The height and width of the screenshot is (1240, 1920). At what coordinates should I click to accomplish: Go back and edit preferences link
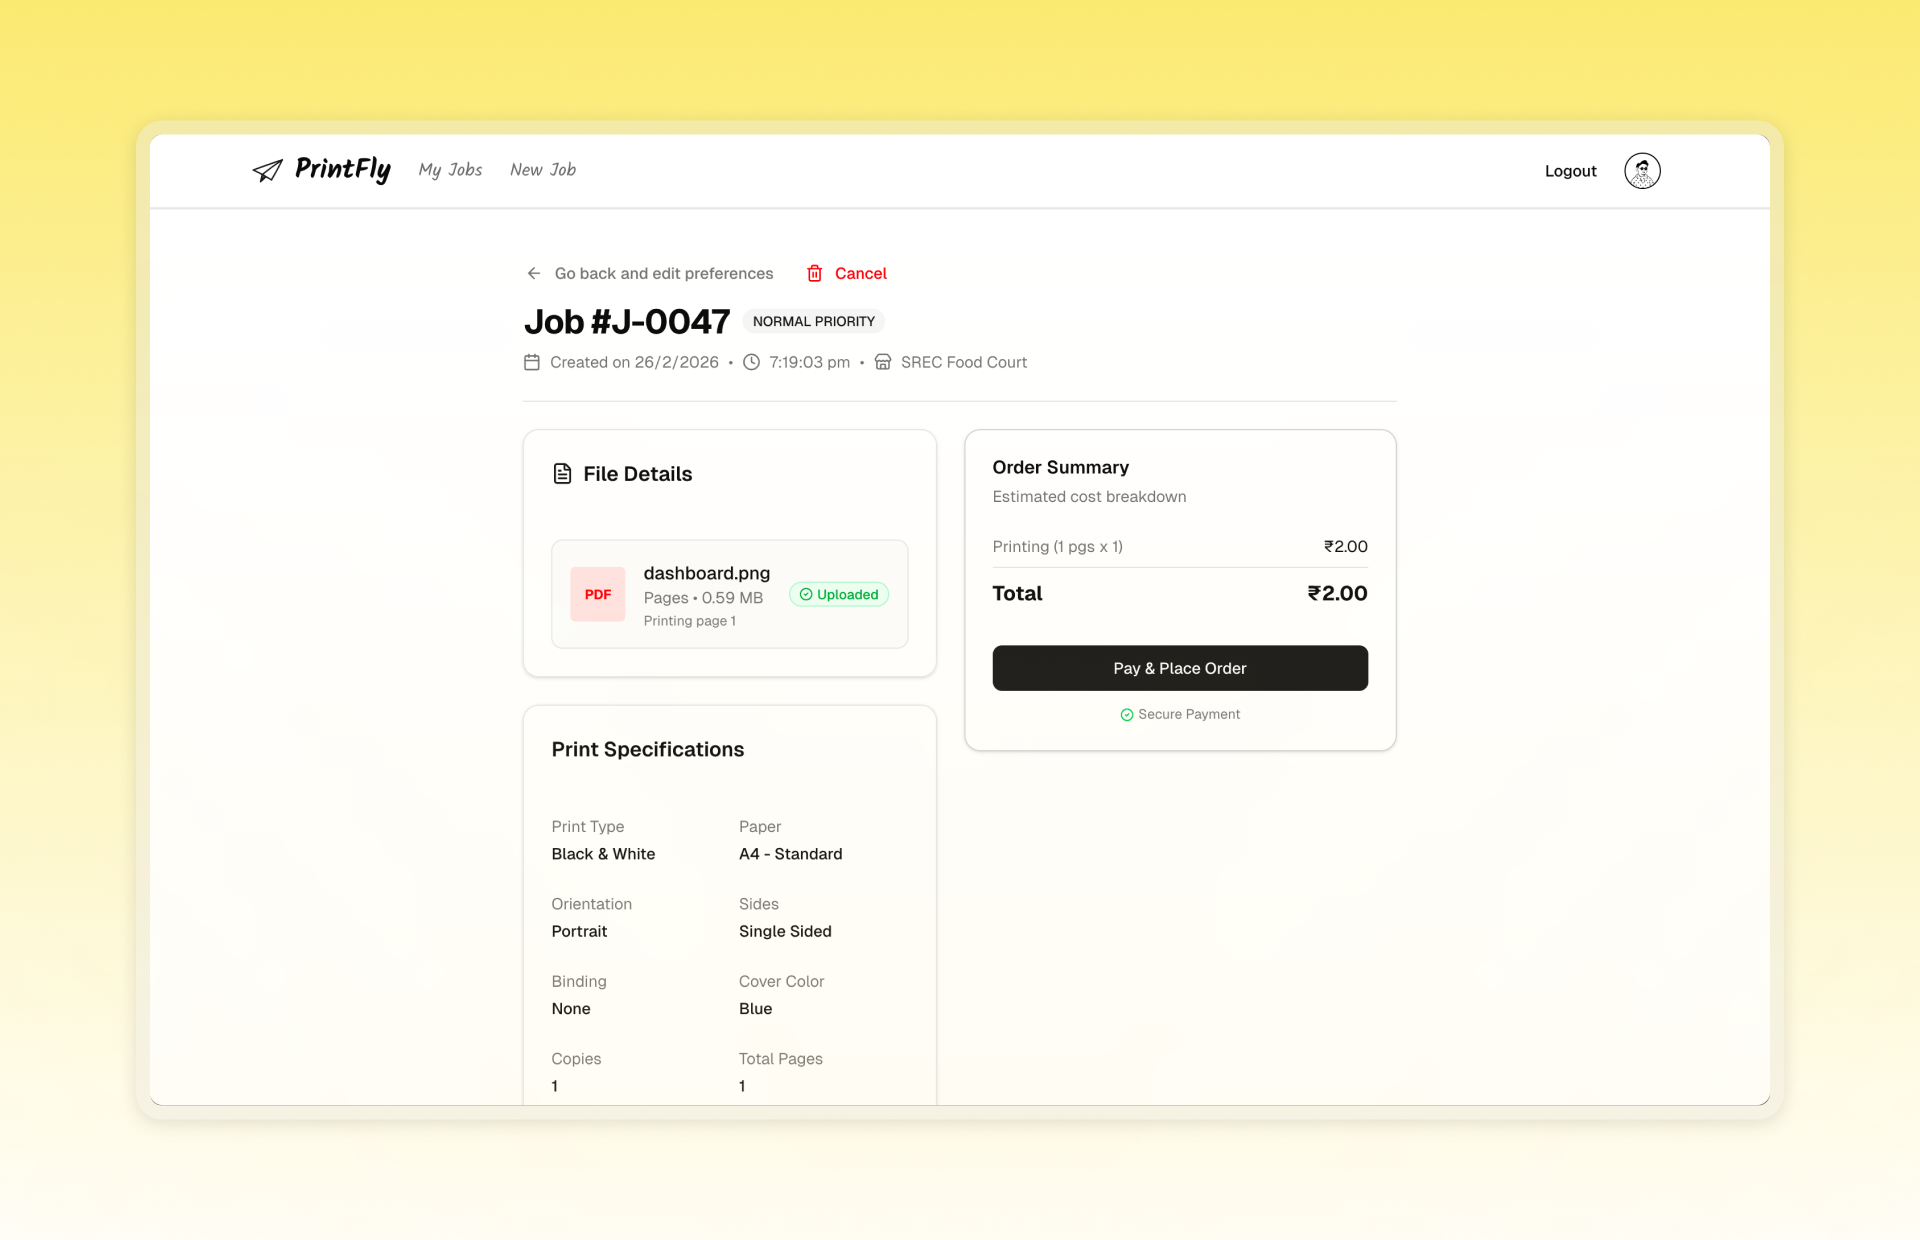pyautogui.click(x=664, y=273)
